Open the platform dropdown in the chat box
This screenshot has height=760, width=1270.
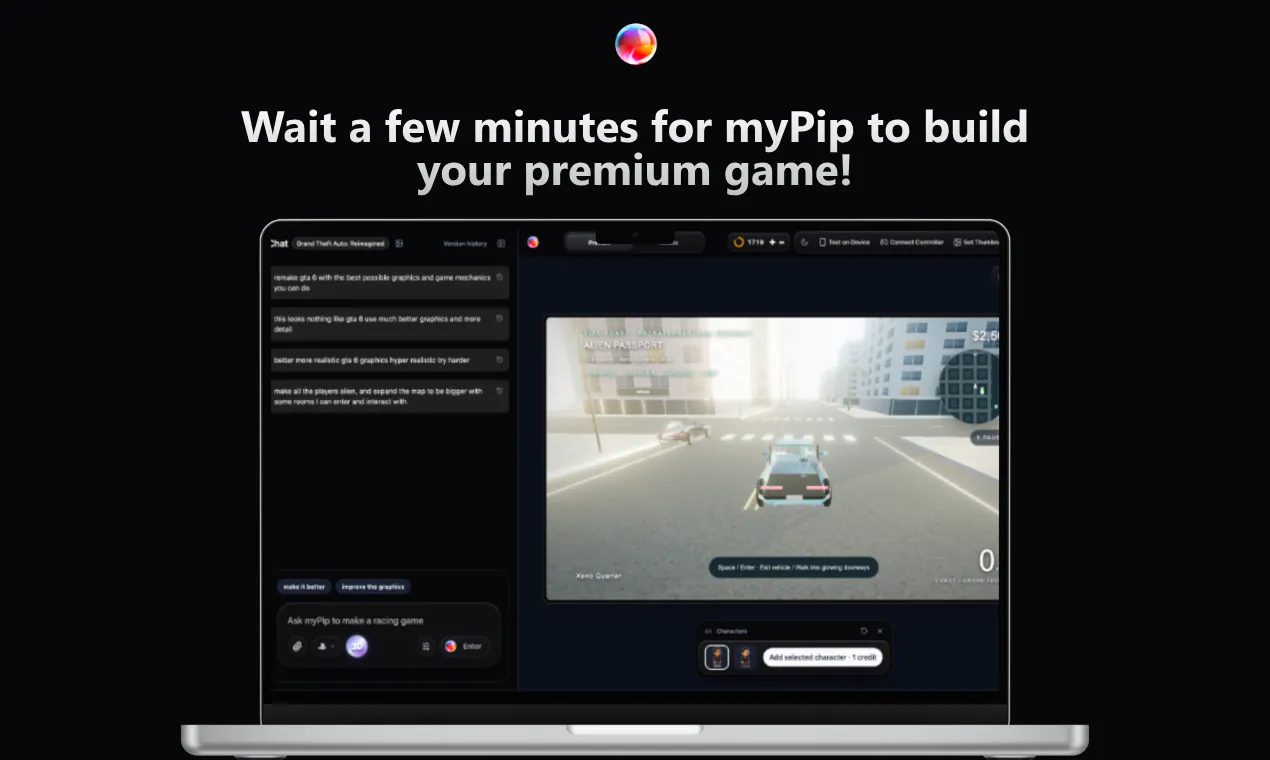(x=325, y=646)
